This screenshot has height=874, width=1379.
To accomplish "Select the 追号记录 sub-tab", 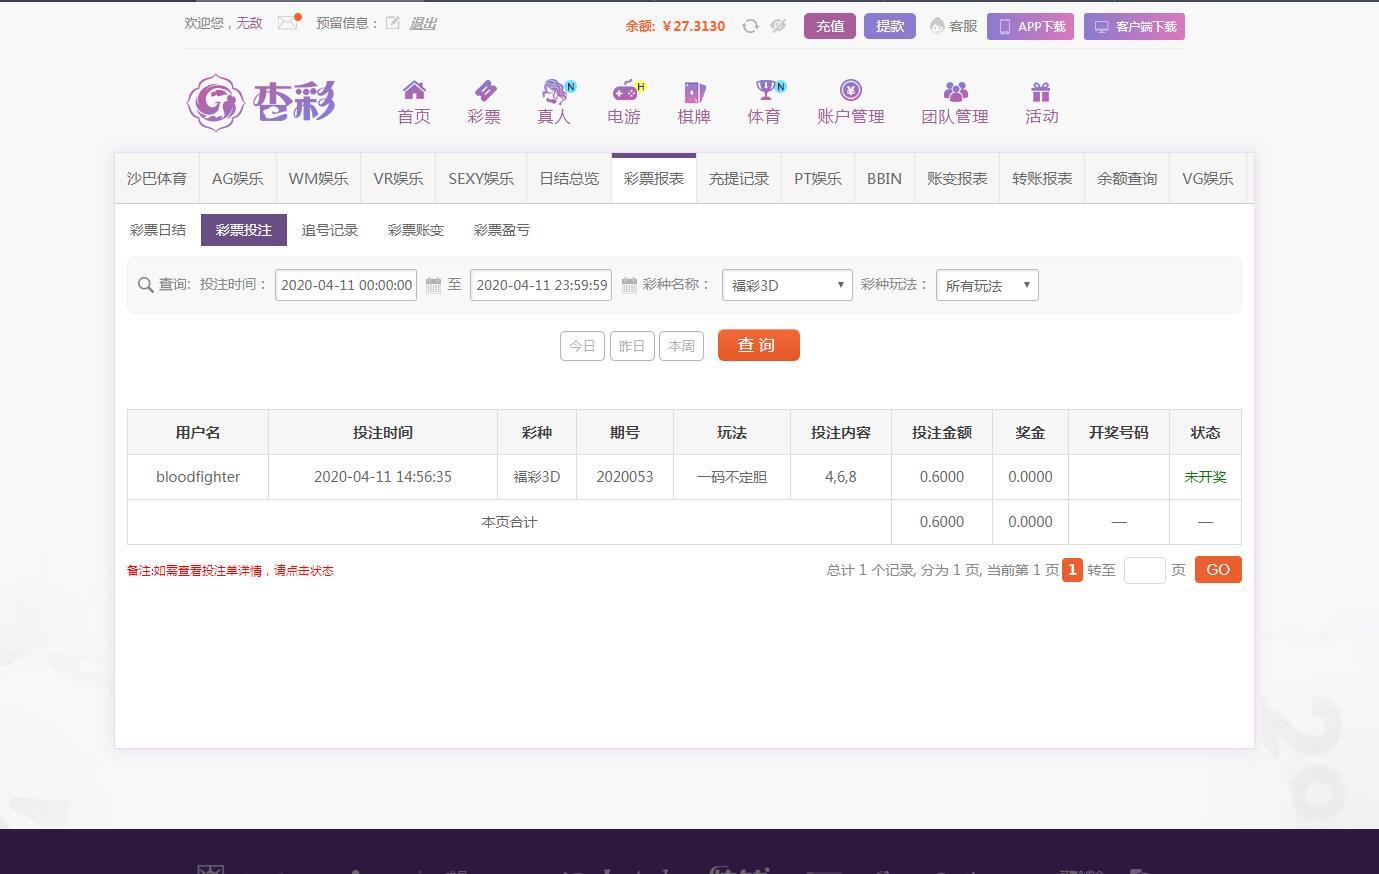I will (x=329, y=230).
